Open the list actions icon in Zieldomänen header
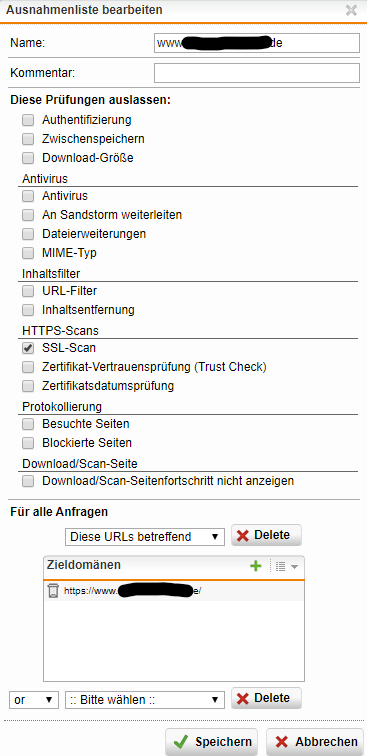The width and height of the screenshot is (367, 756). click(x=286, y=566)
